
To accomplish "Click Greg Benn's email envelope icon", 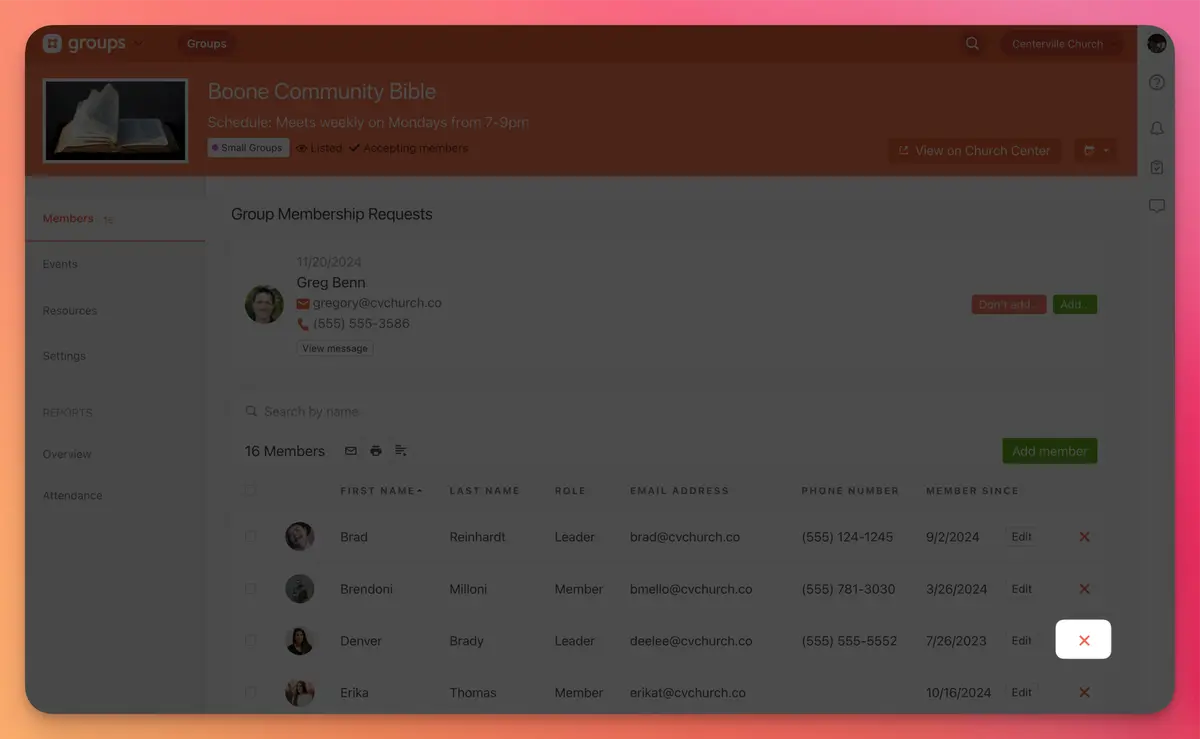I will point(303,303).
